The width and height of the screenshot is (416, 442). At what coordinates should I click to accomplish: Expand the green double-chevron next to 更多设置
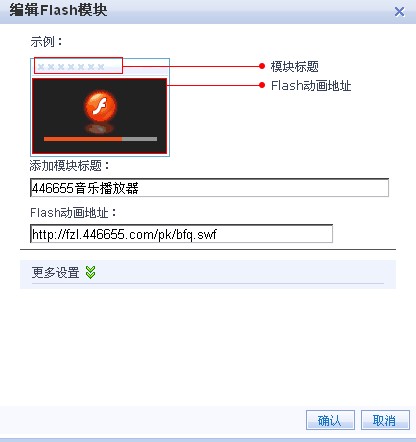[90, 272]
